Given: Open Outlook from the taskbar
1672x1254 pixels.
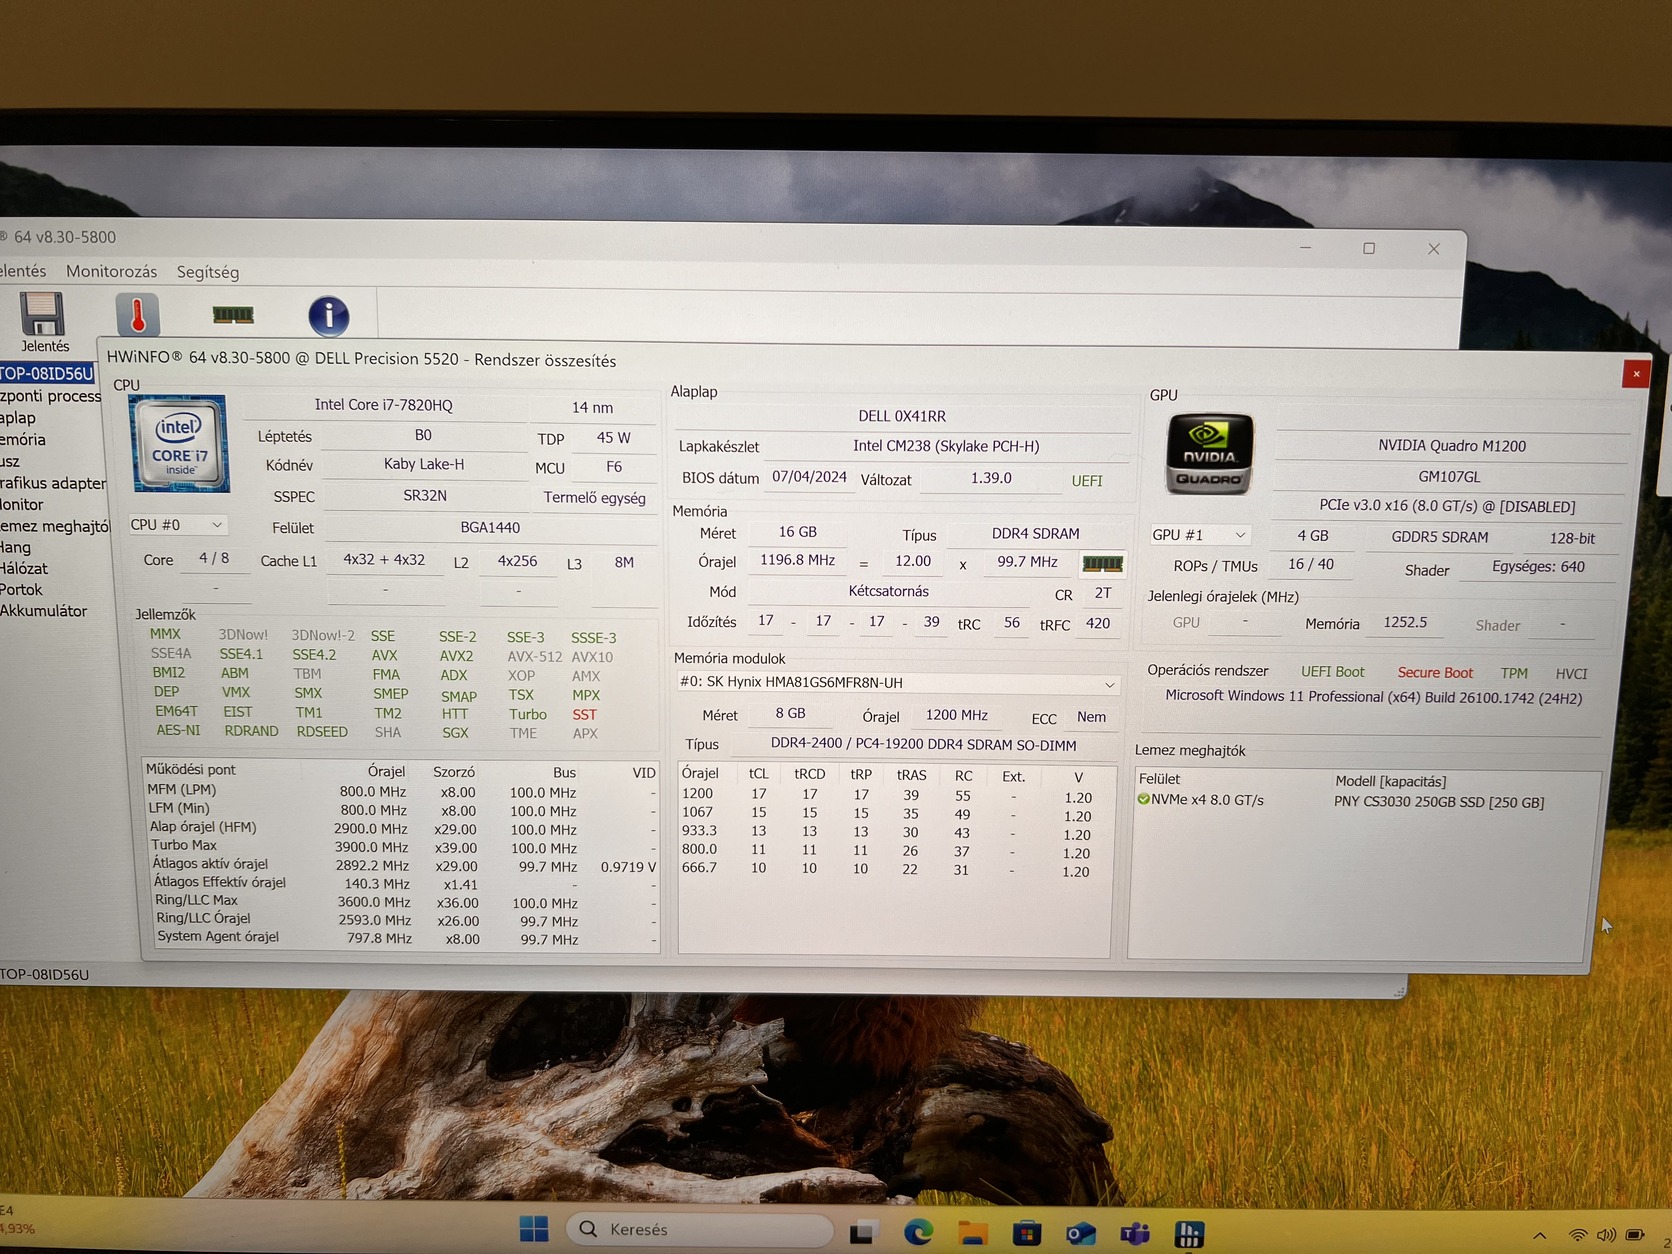Looking at the screenshot, I should click(x=1081, y=1235).
